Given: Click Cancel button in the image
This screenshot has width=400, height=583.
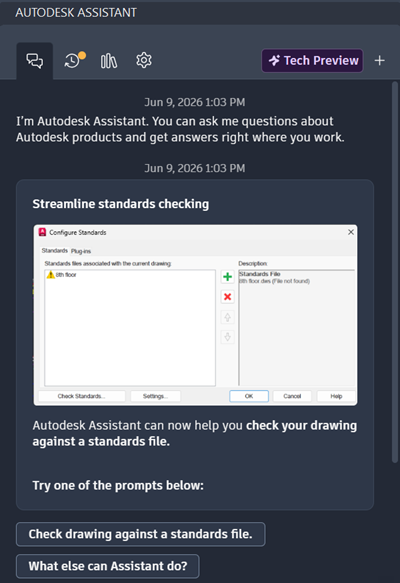Looking at the screenshot, I should [x=292, y=396].
